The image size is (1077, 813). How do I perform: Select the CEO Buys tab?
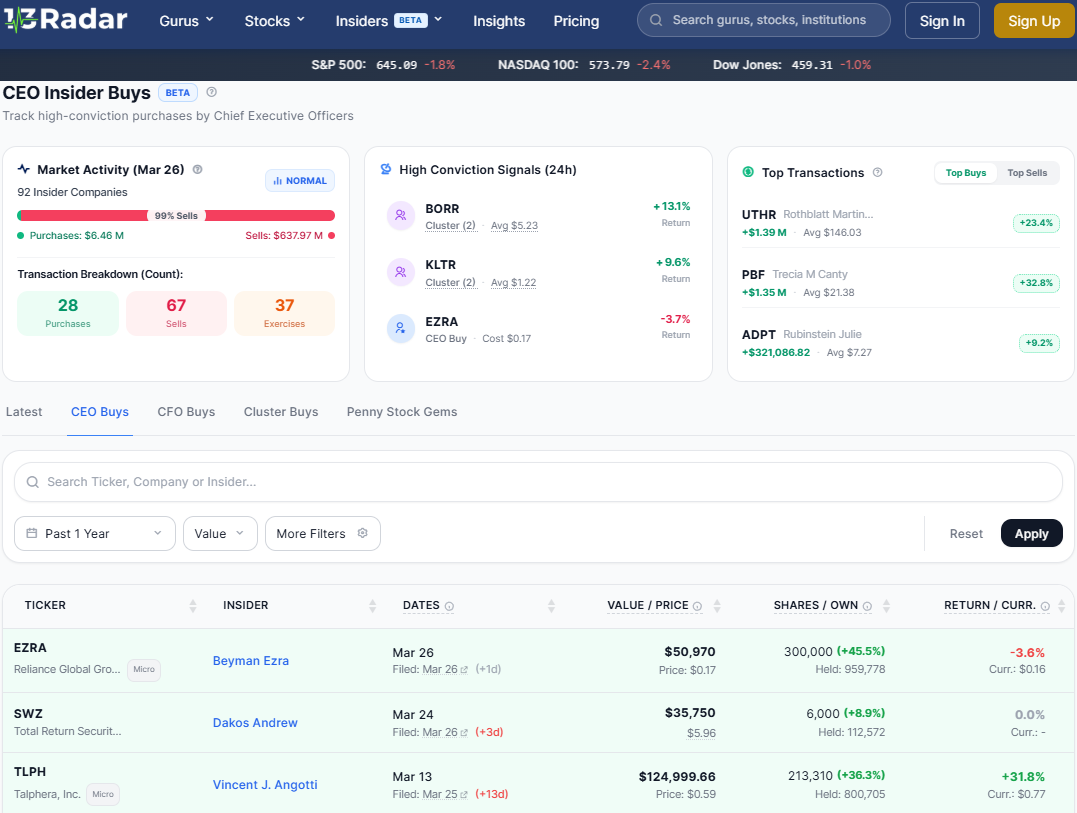click(x=100, y=412)
